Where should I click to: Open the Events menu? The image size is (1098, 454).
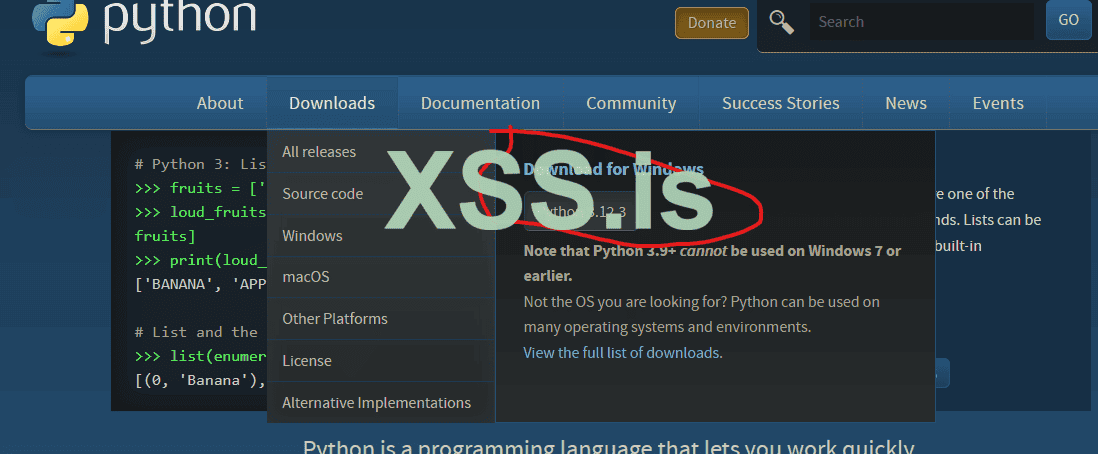(998, 103)
